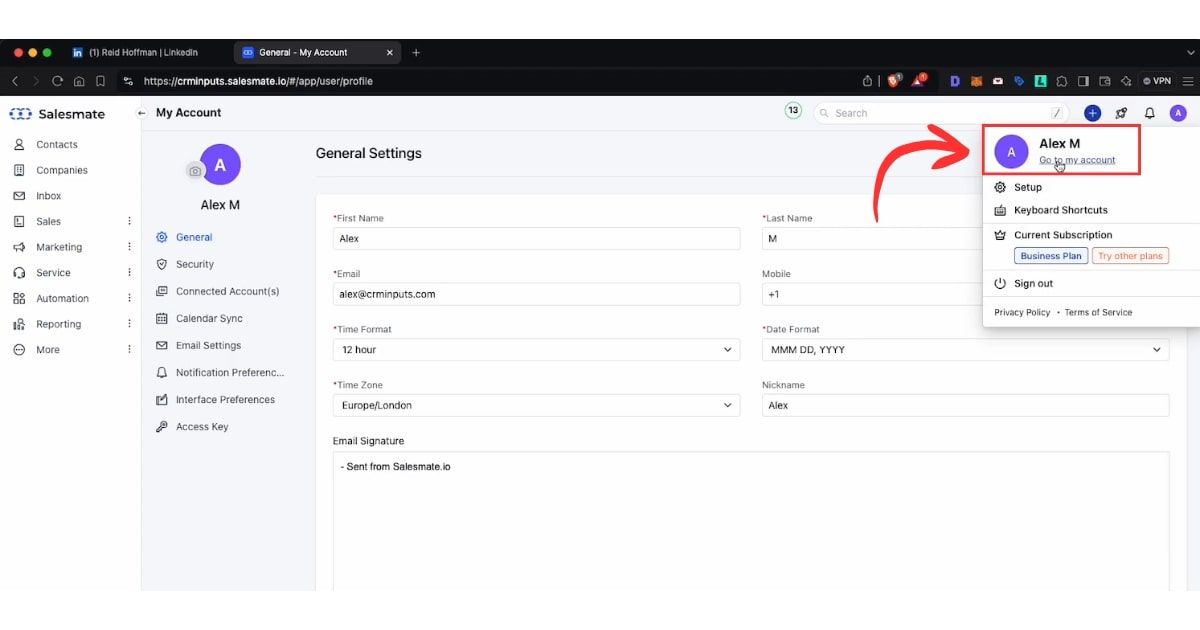The width and height of the screenshot is (1200, 630).
Task: Click the share icon in the address bar
Action: coord(867,81)
